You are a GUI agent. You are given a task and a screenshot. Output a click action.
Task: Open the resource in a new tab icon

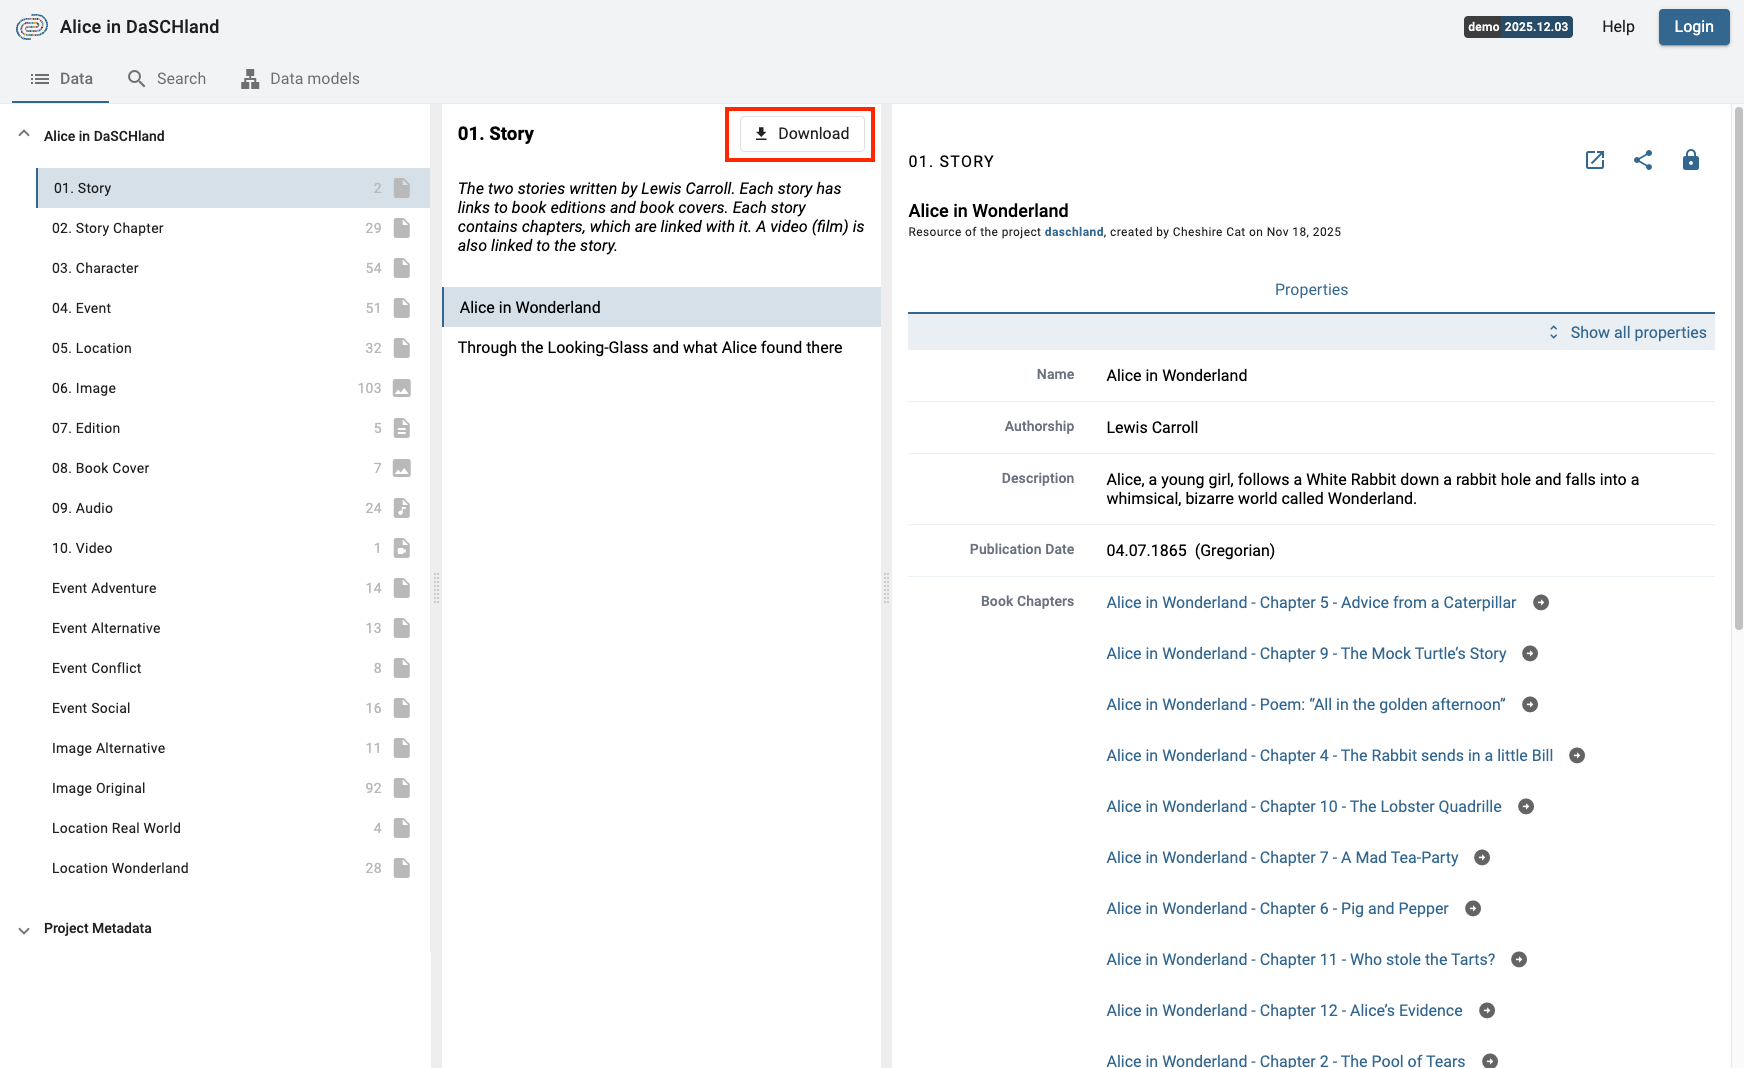click(x=1595, y=160)
